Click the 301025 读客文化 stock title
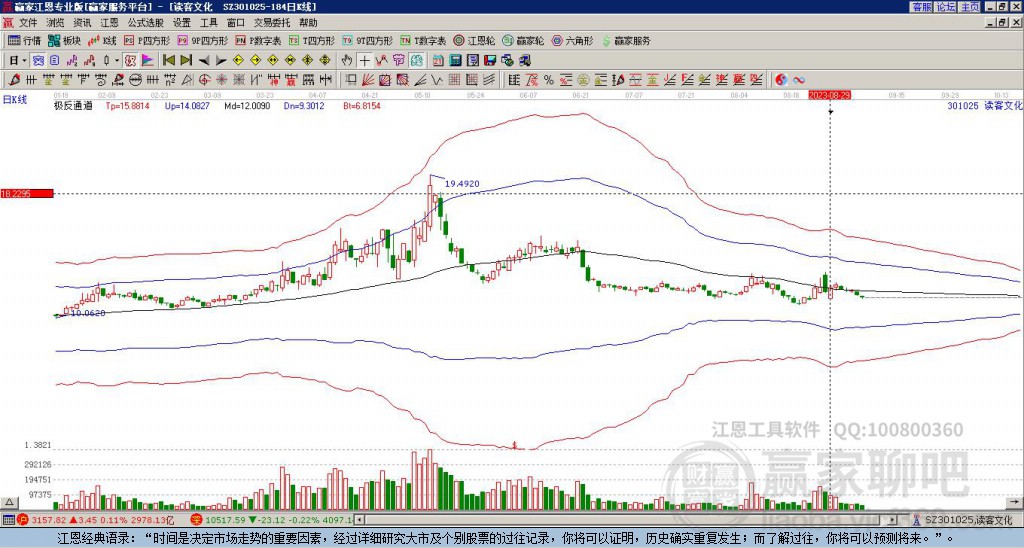Viewport: 1024px width, 548px height. (985, 106)
